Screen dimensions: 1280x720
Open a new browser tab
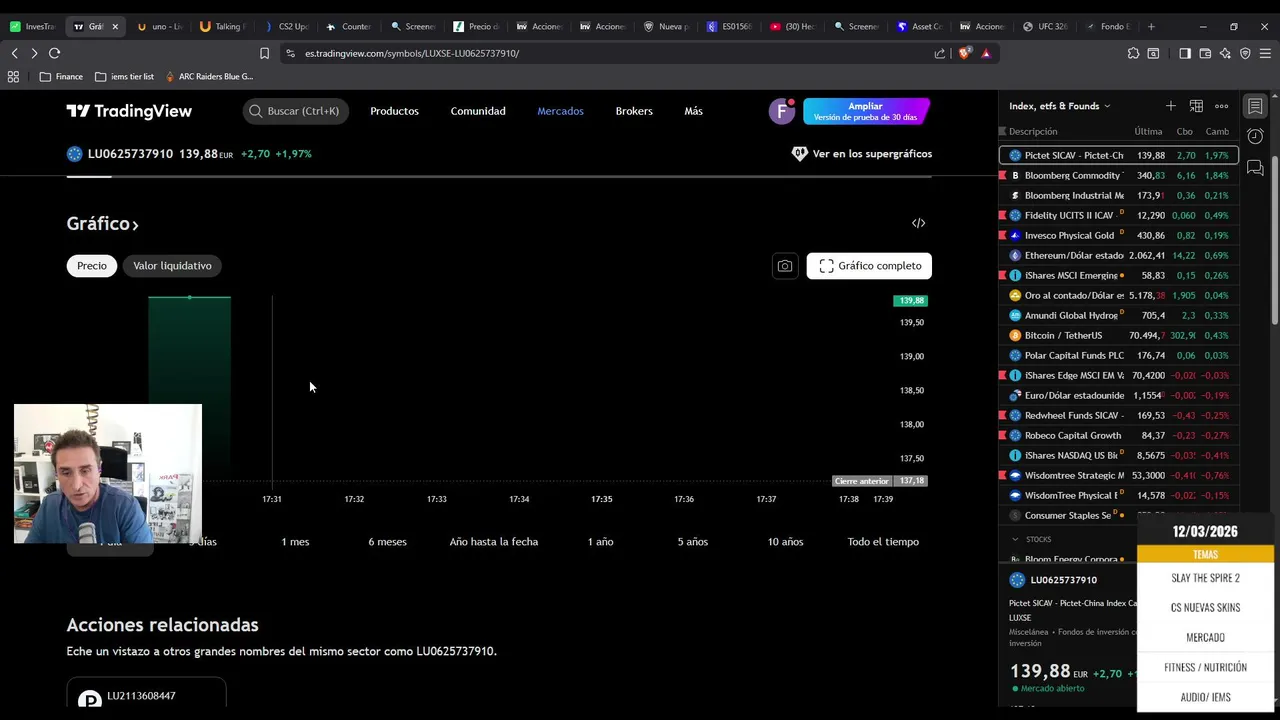1151,27
